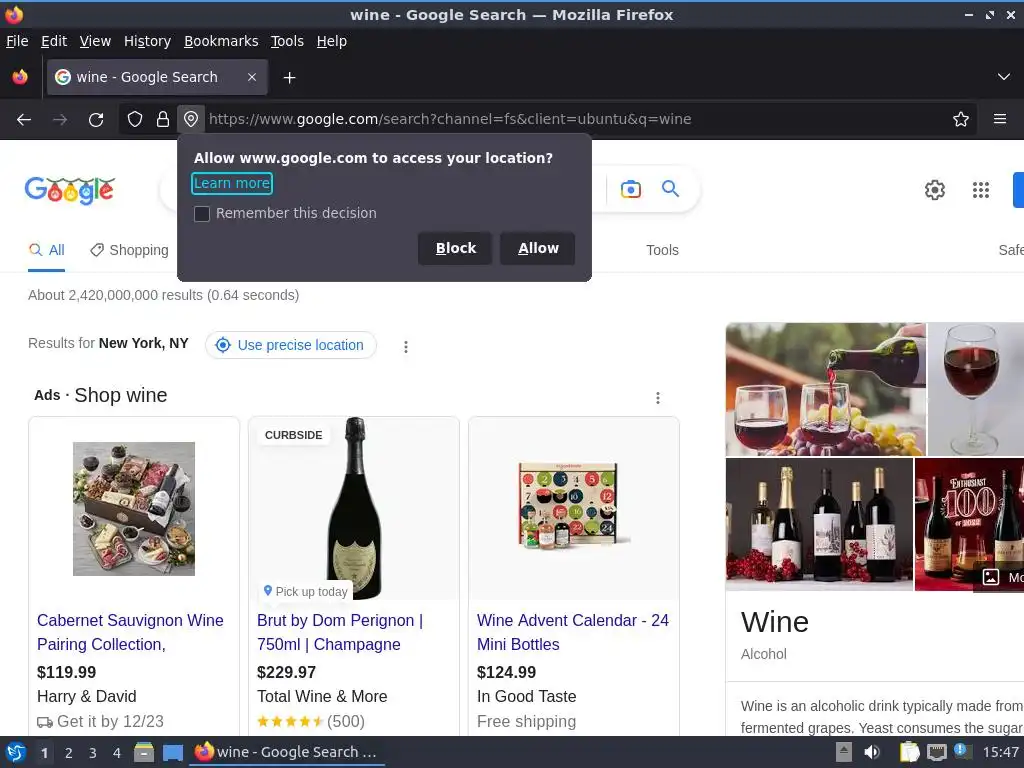Open a new tab

coord(289,78)
